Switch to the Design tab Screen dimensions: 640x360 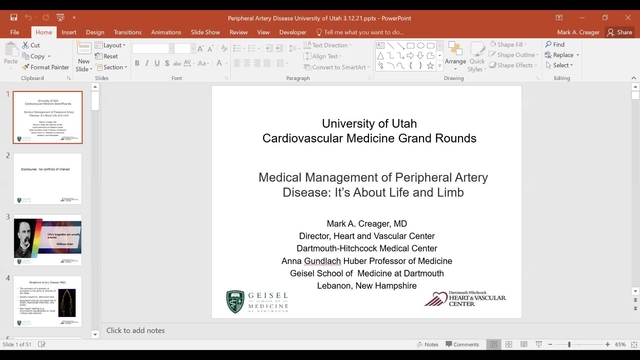(95, 32)
